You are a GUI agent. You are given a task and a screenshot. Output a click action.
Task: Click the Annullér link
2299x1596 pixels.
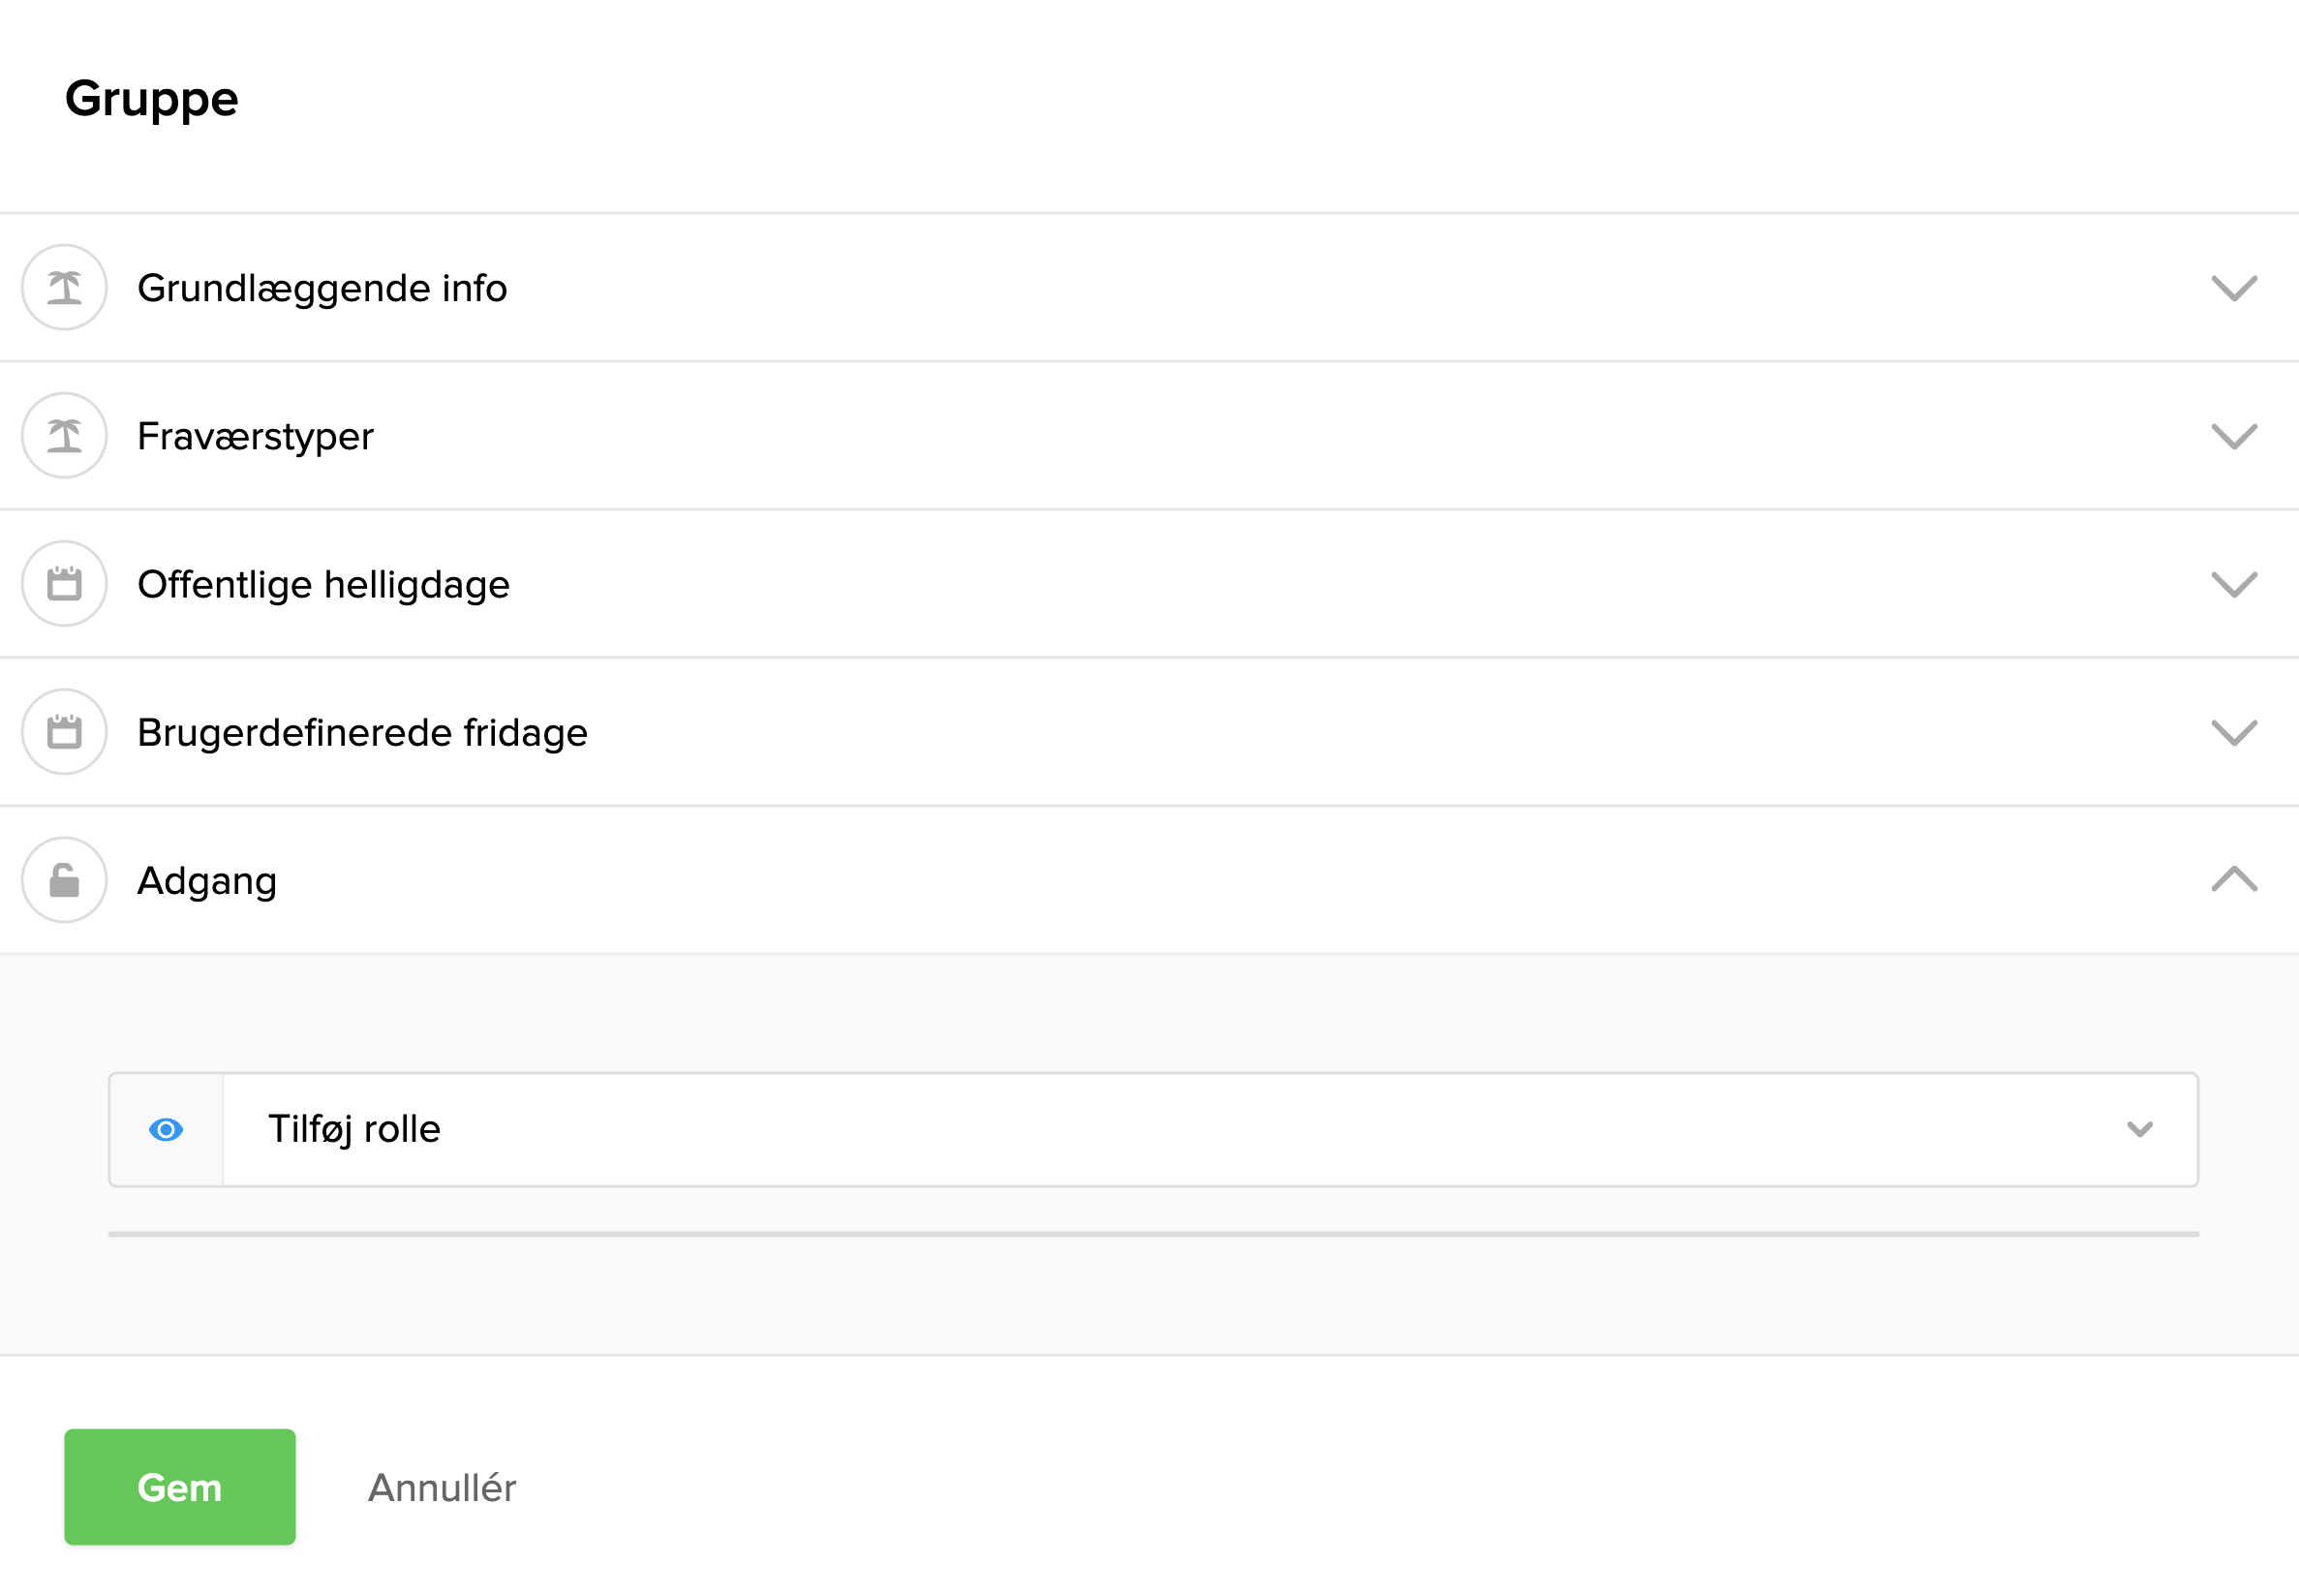[442, 1488]
